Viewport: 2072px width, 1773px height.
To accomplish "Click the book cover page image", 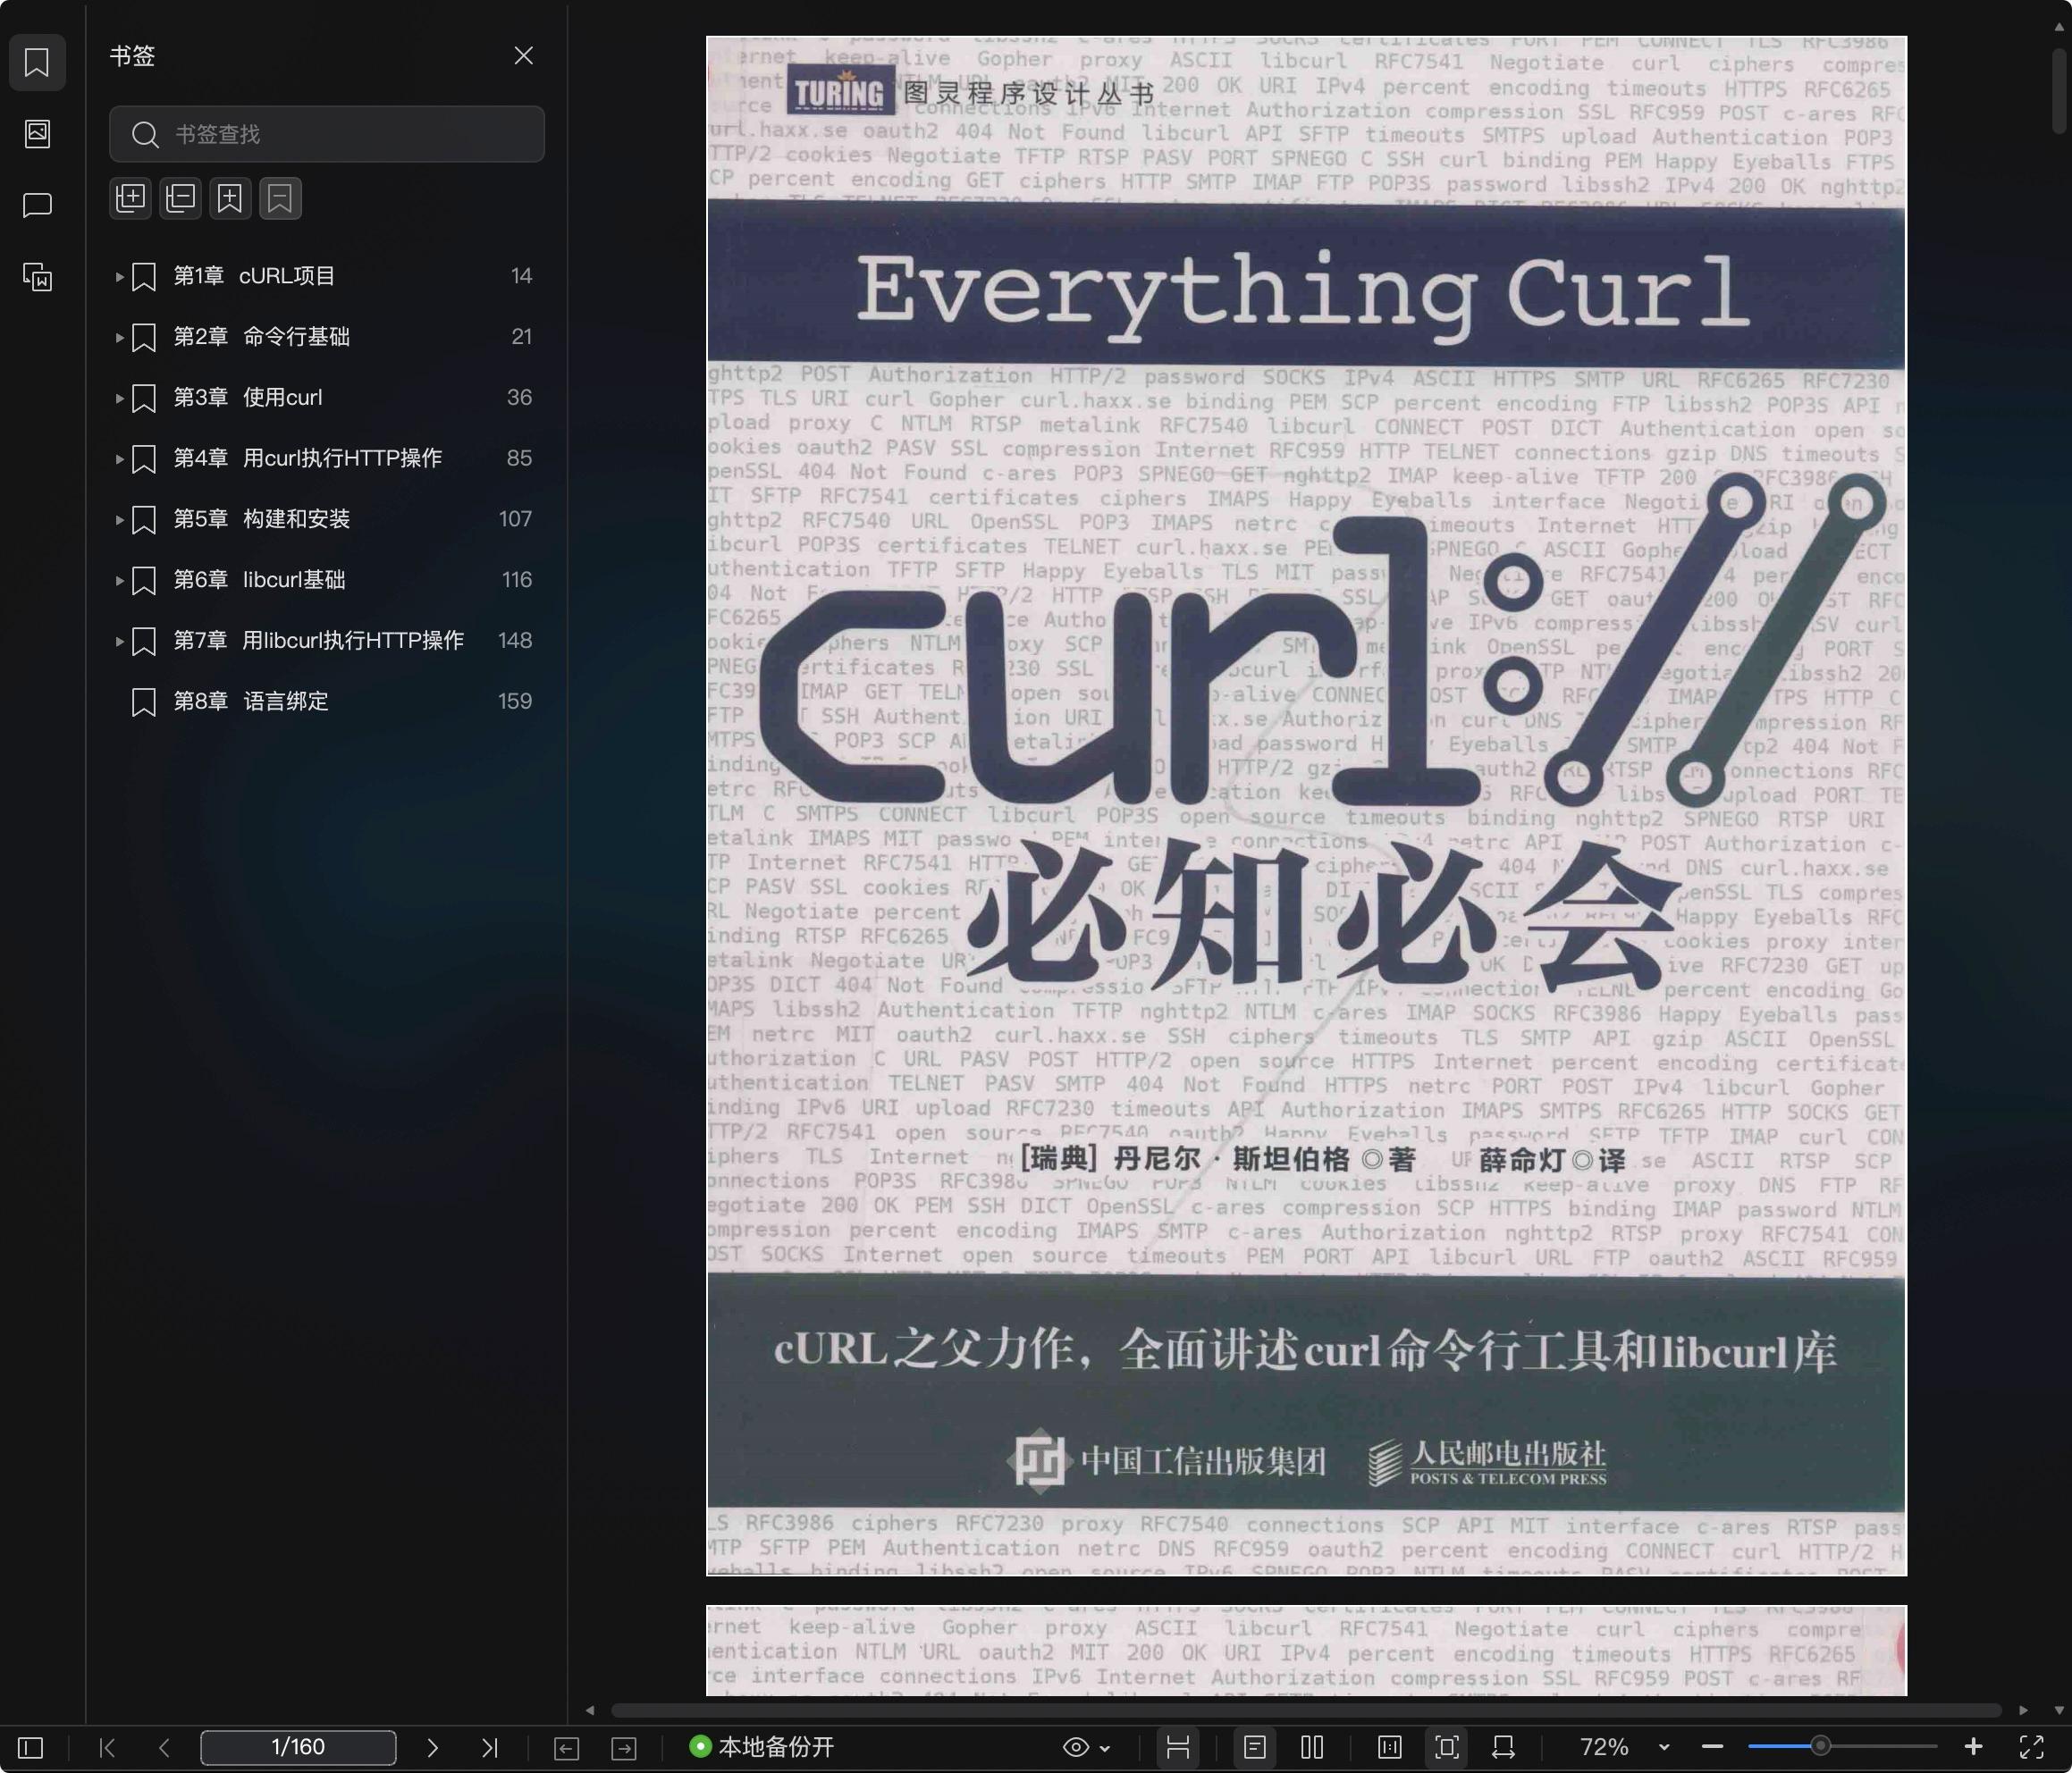I will point(1306,806).
